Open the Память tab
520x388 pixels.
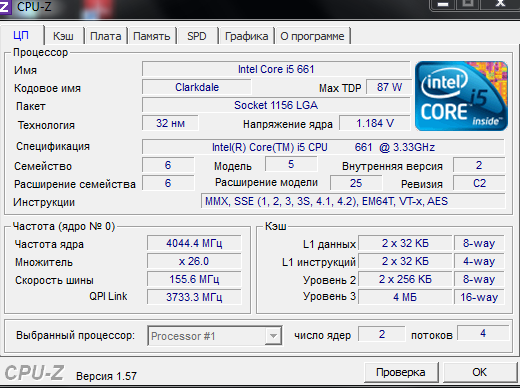(152, 36)
